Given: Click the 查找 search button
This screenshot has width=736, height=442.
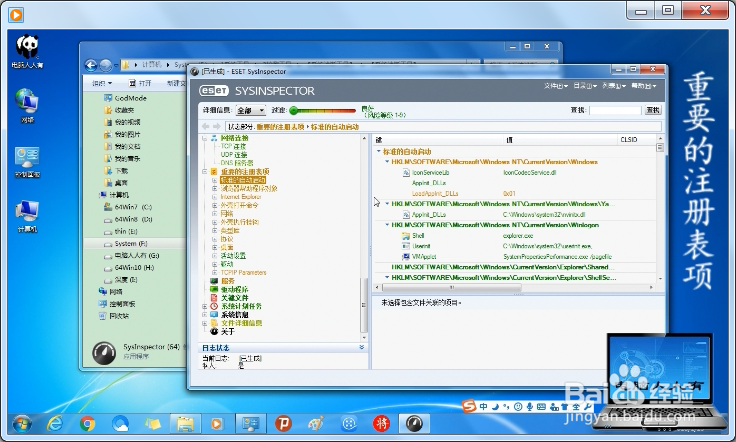Looking at the screenshot, I should coord(653,110).
